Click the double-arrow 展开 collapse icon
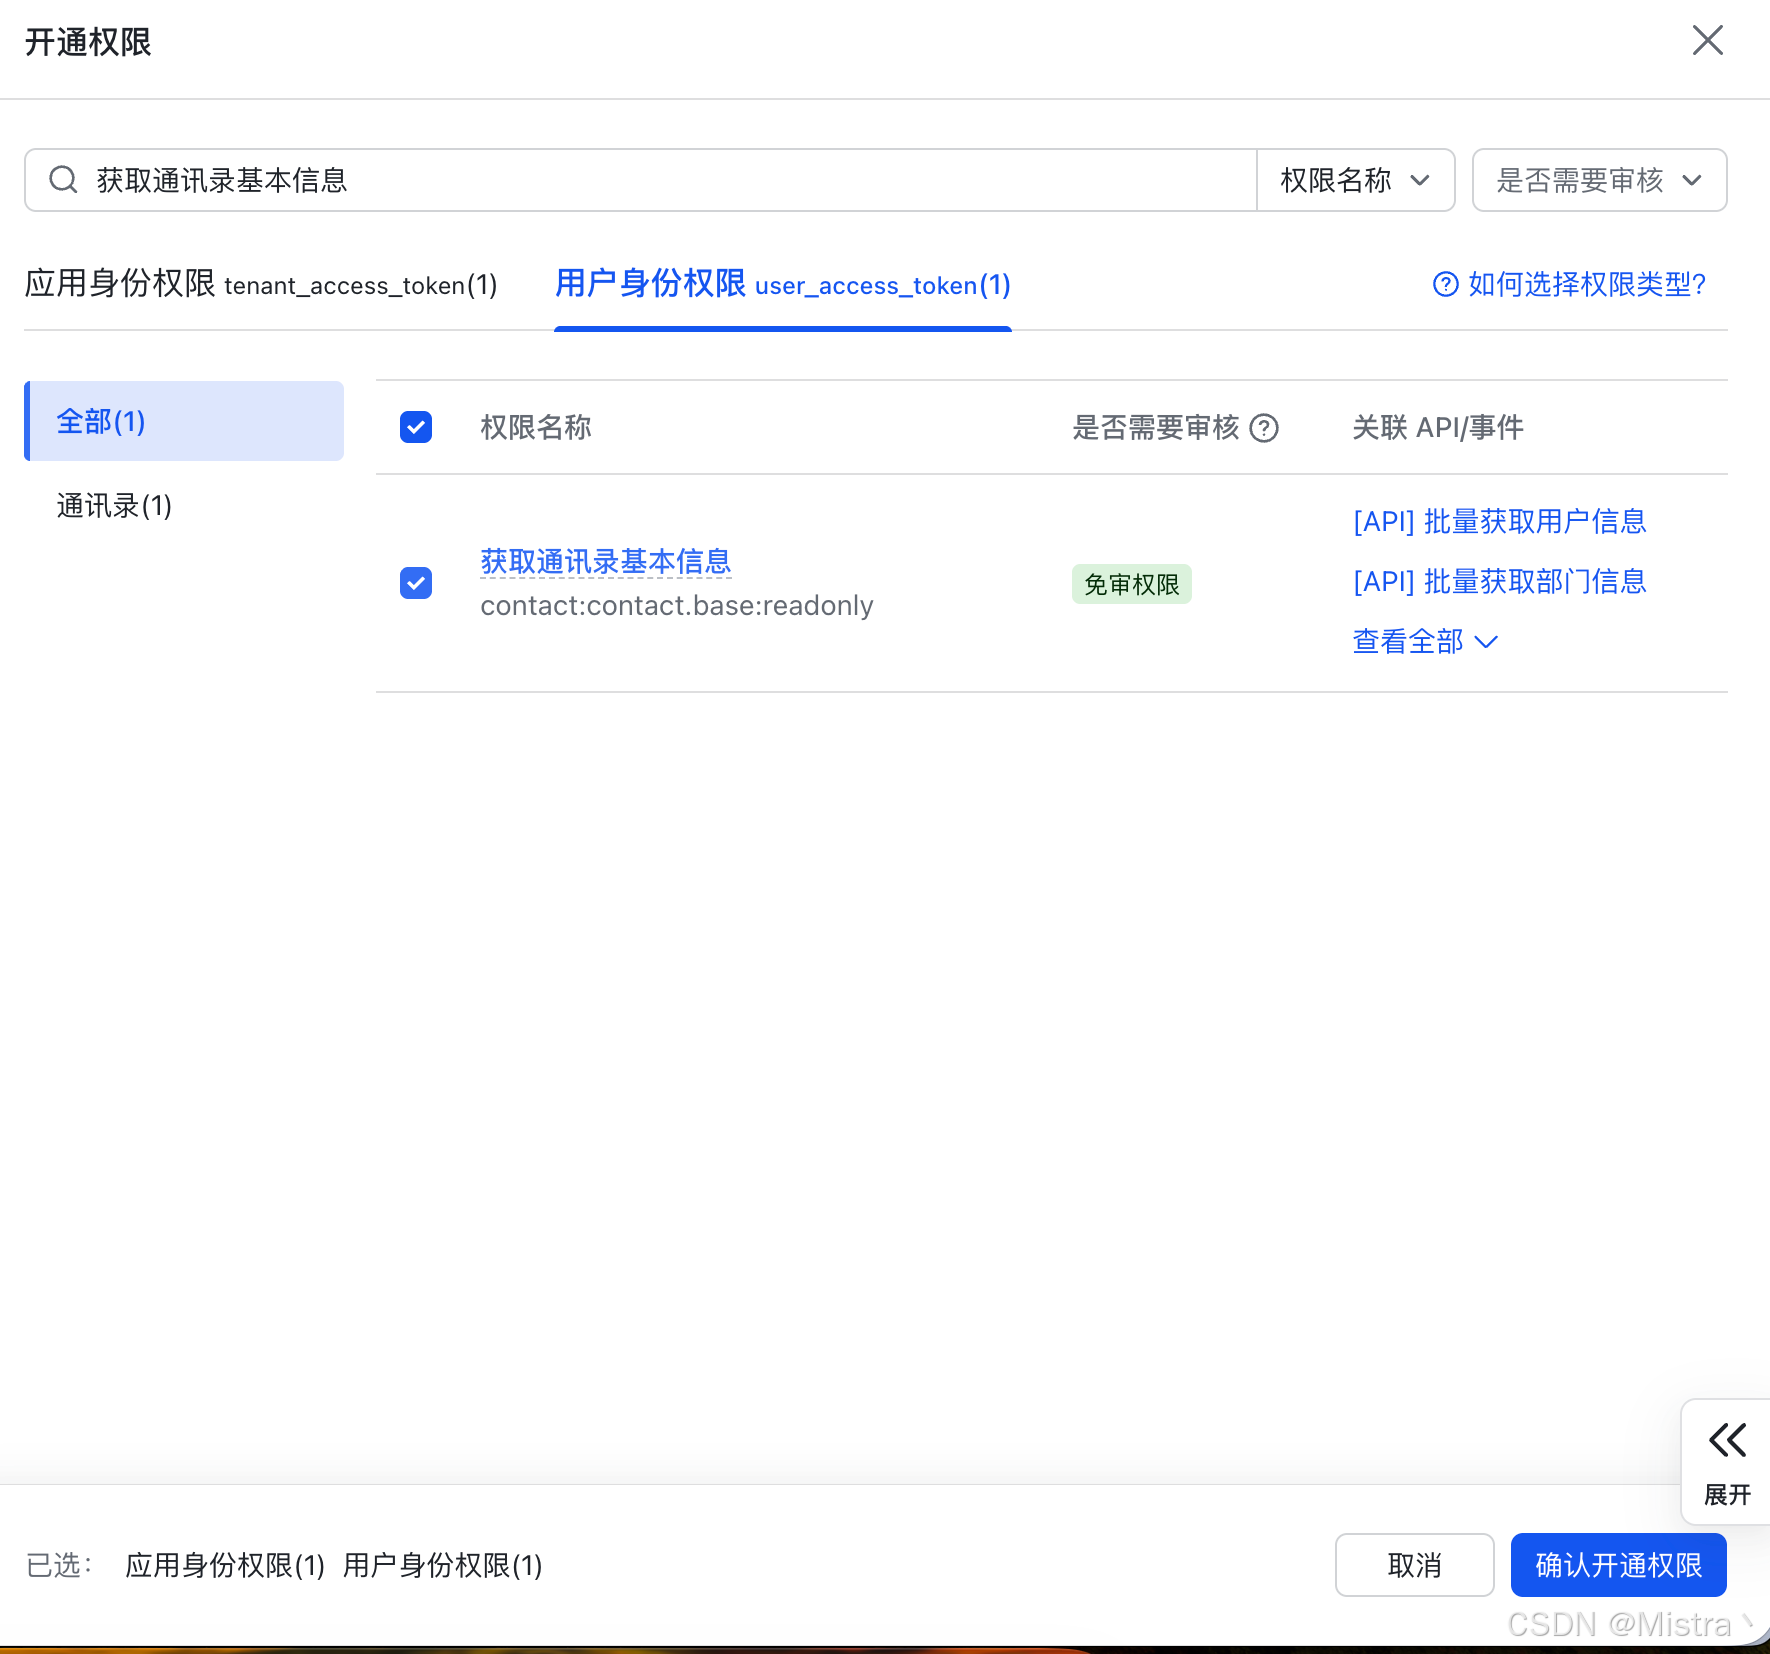The height and width of the screenshot is (1654, 1770). [1727, 1440]
